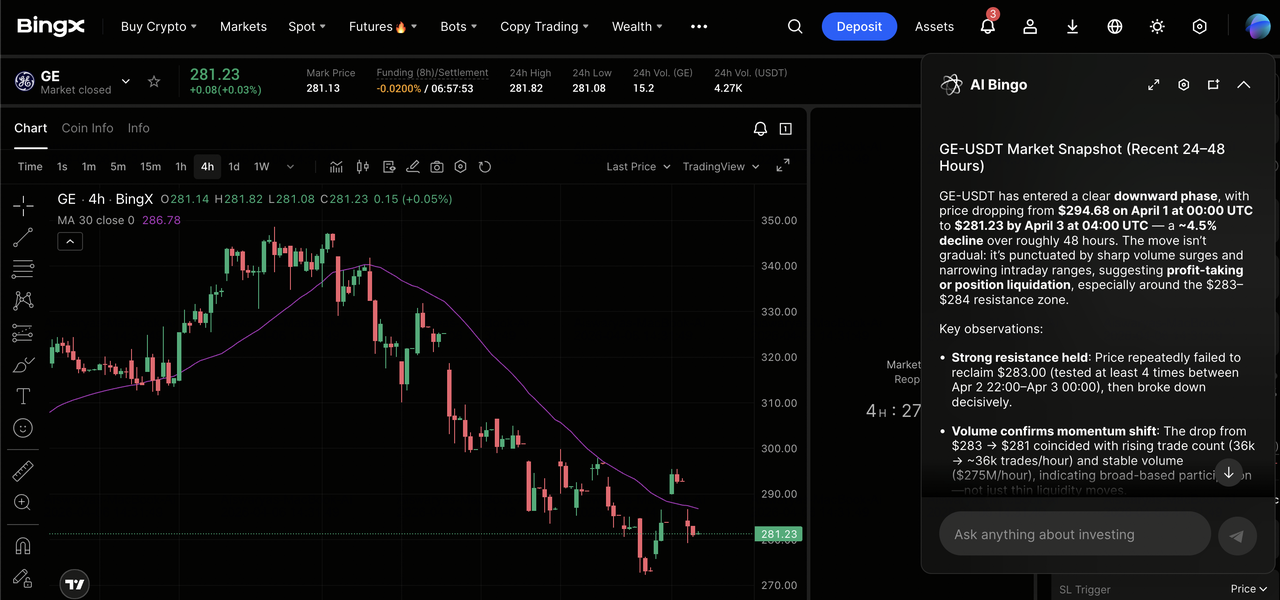Click the Ask anything about investing field
Image resolution: width=1280 pixels, height=600 pixels.
pos(1074,534)
